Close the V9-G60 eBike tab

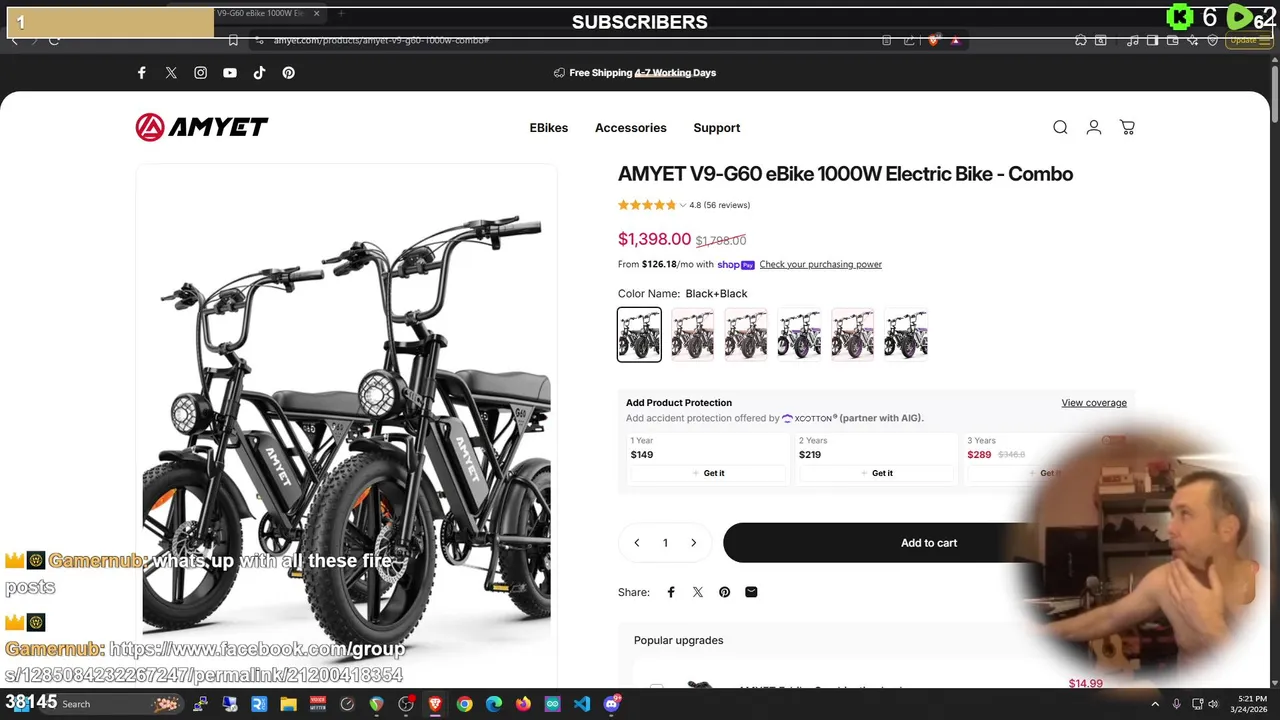click(x=316, y=13)
